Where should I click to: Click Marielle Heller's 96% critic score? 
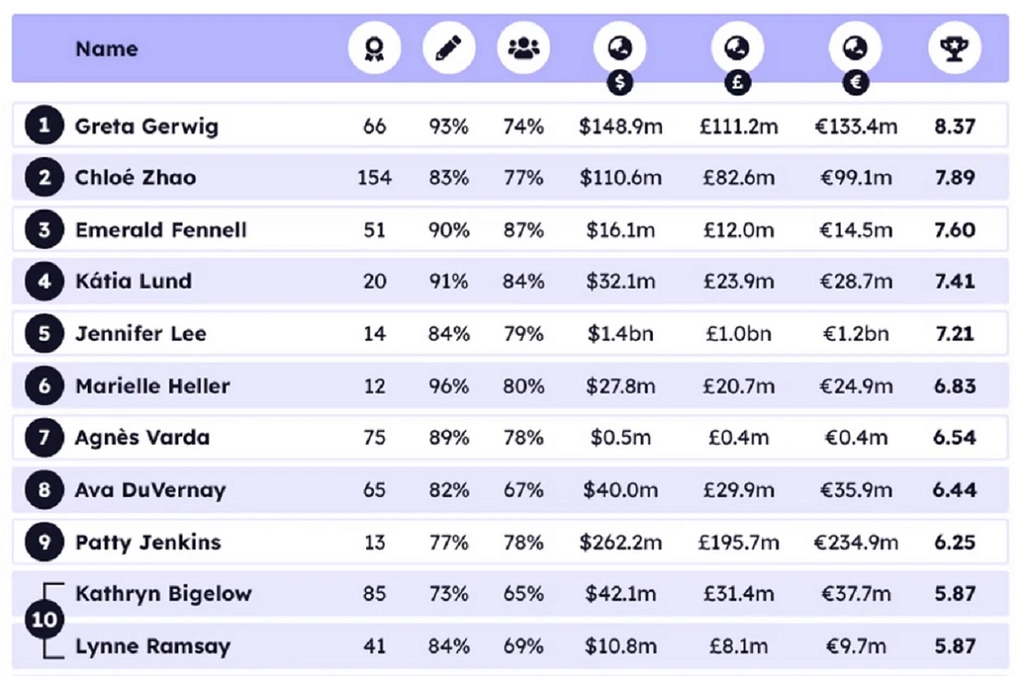point(449,386)
